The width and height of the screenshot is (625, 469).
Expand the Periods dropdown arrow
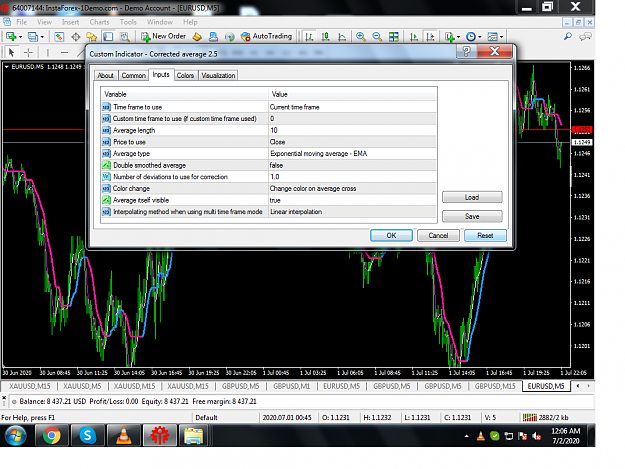(480, 37)
